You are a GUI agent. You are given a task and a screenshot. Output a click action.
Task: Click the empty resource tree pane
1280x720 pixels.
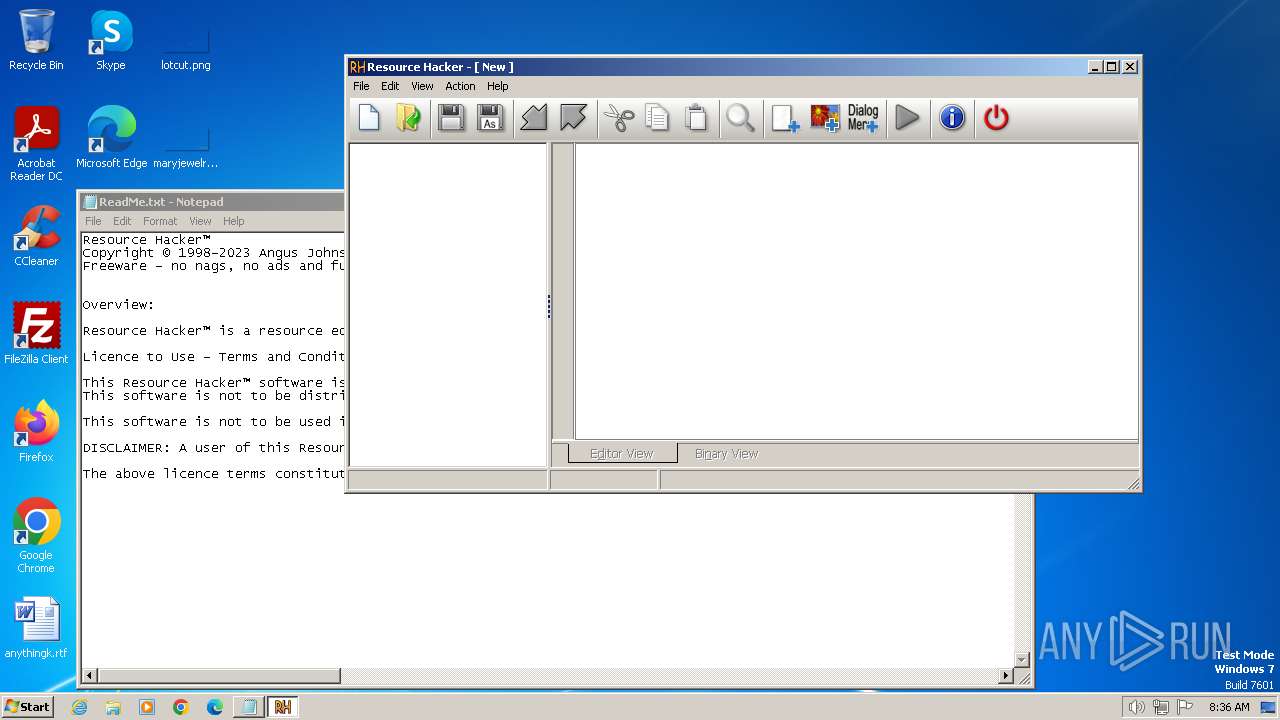click(x=448, y=305)
